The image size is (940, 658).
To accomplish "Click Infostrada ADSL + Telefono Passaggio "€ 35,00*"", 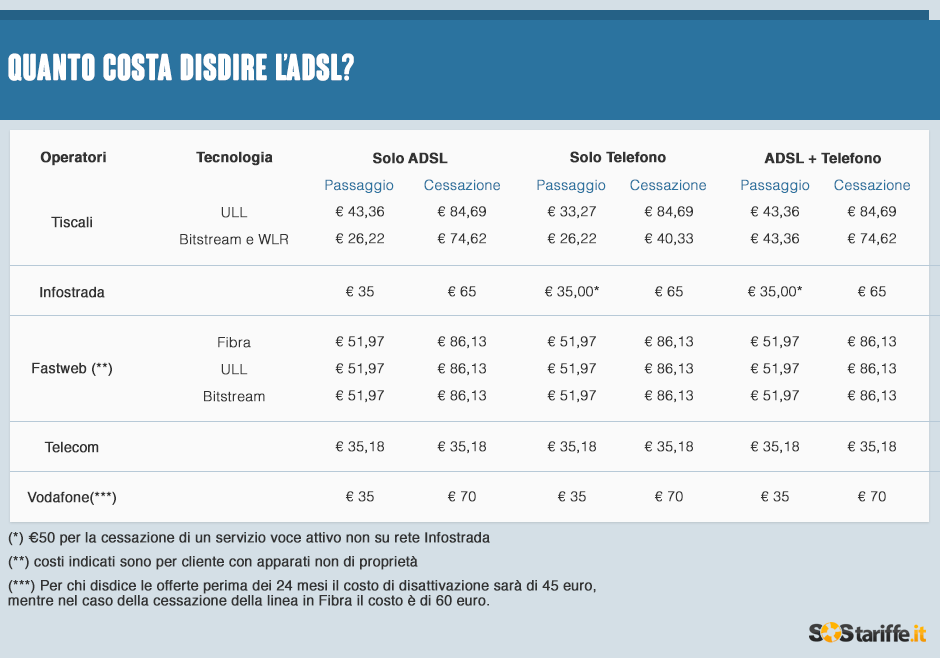I will [x=775, y=292].
